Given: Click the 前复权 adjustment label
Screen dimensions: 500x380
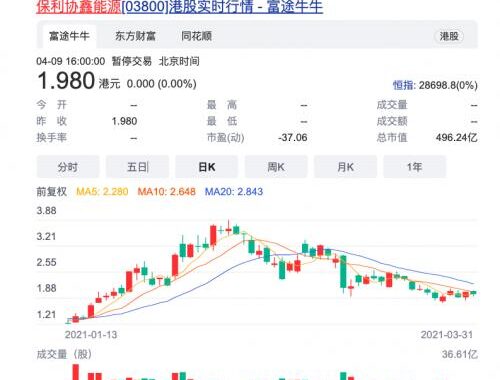Looking at the screenshot, I should pos(52,192).
